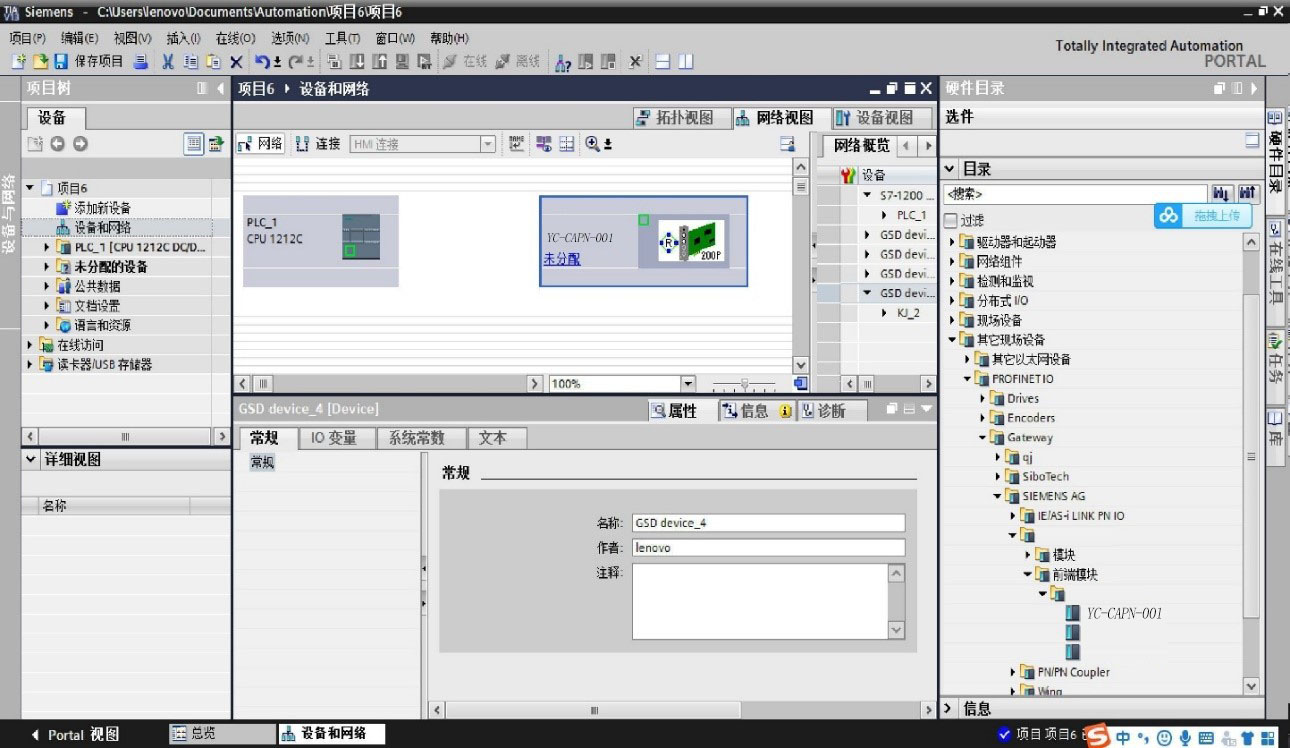
Task: Click the print icon in main toolbar
Action: 141,61
